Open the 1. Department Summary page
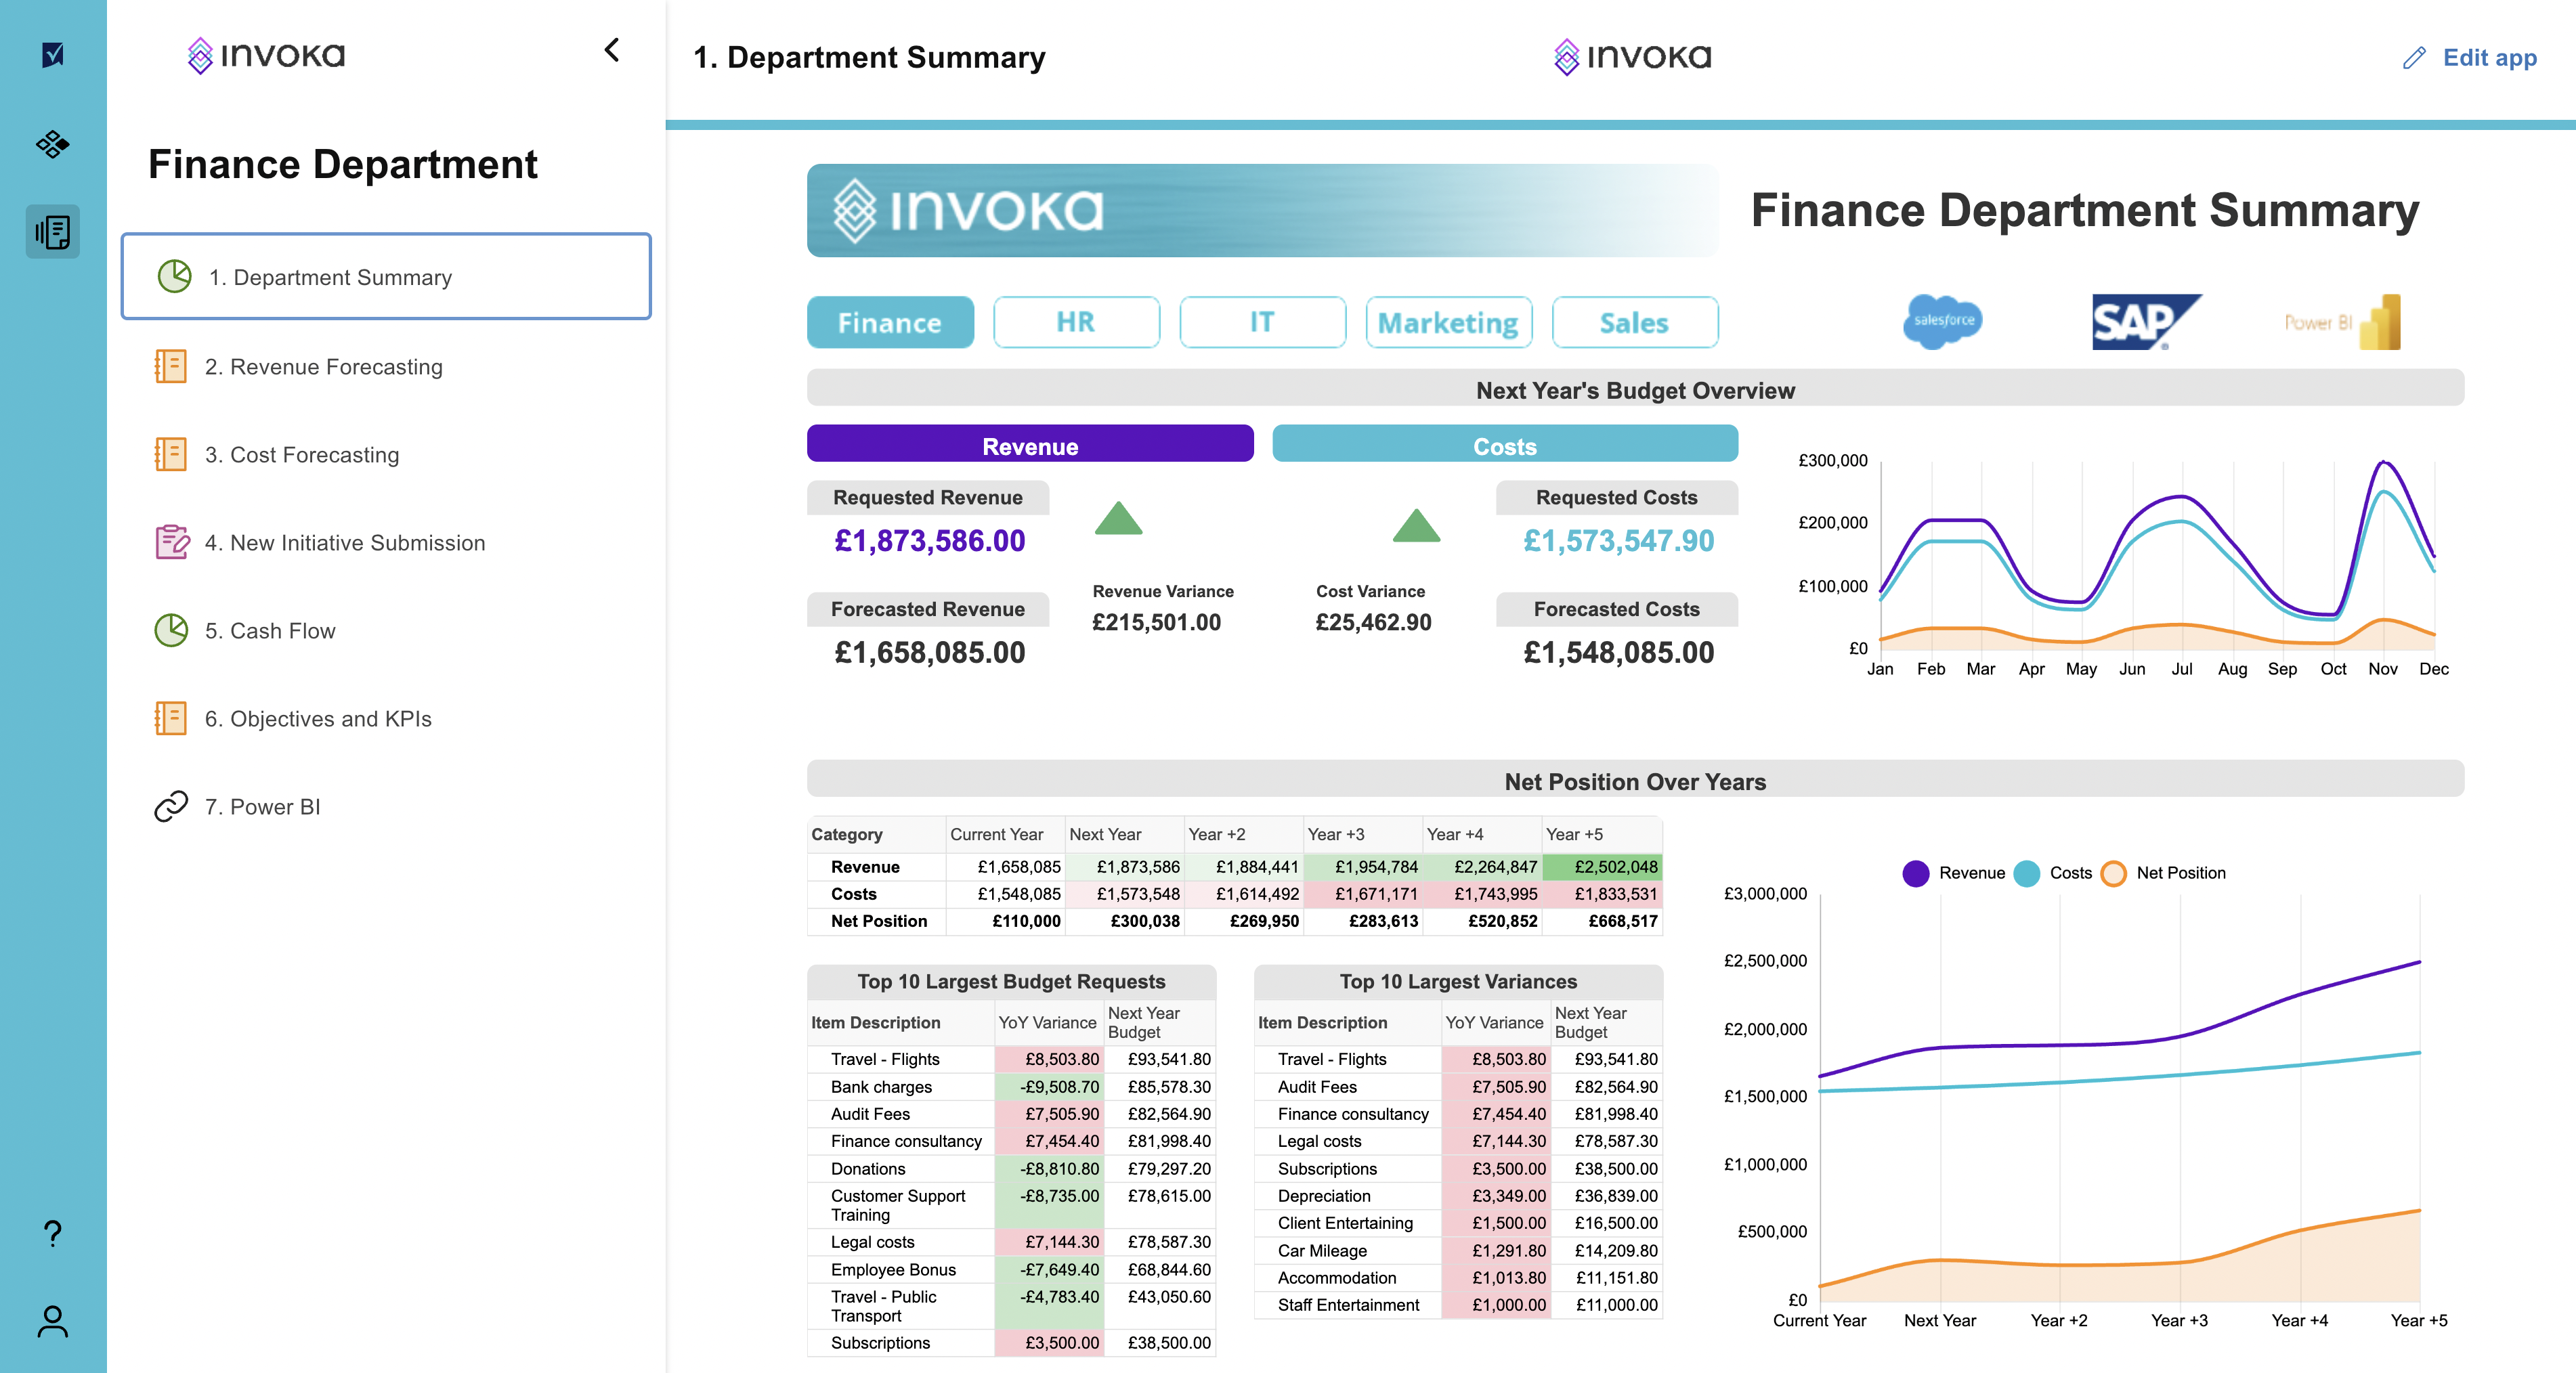The width and height of the screenshot is (2576, 1373). [x=386, y=277]
